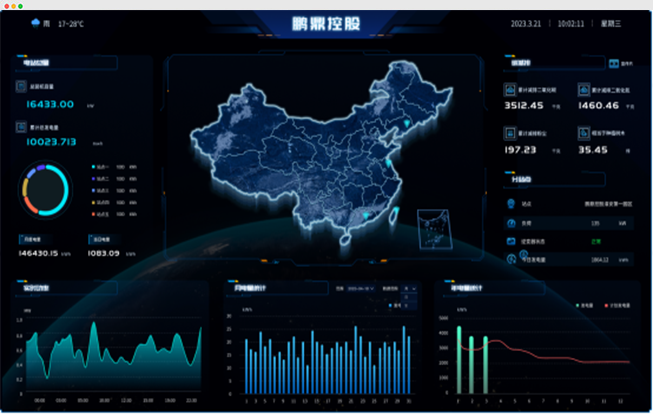This screenshot has height=414, width=653.
Task: Click the icon beside the 197.23 value
Action: pyautogui.click(x=510, y=132)
